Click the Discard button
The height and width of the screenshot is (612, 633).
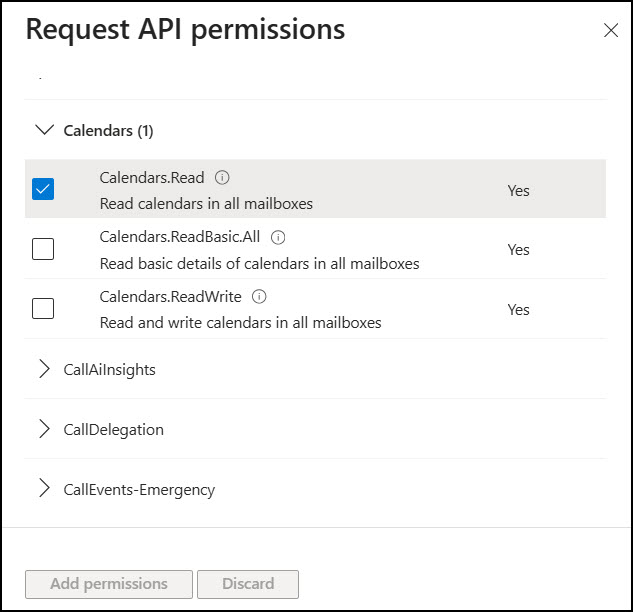tap(247, 584)
